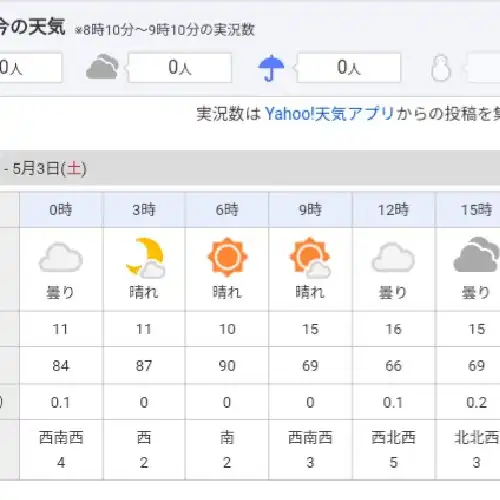Viewport: 500px width, 500px height.
Task: Click the 0時 cloudy weather icon
Action: pyautogui.click(x=61, y=257)
